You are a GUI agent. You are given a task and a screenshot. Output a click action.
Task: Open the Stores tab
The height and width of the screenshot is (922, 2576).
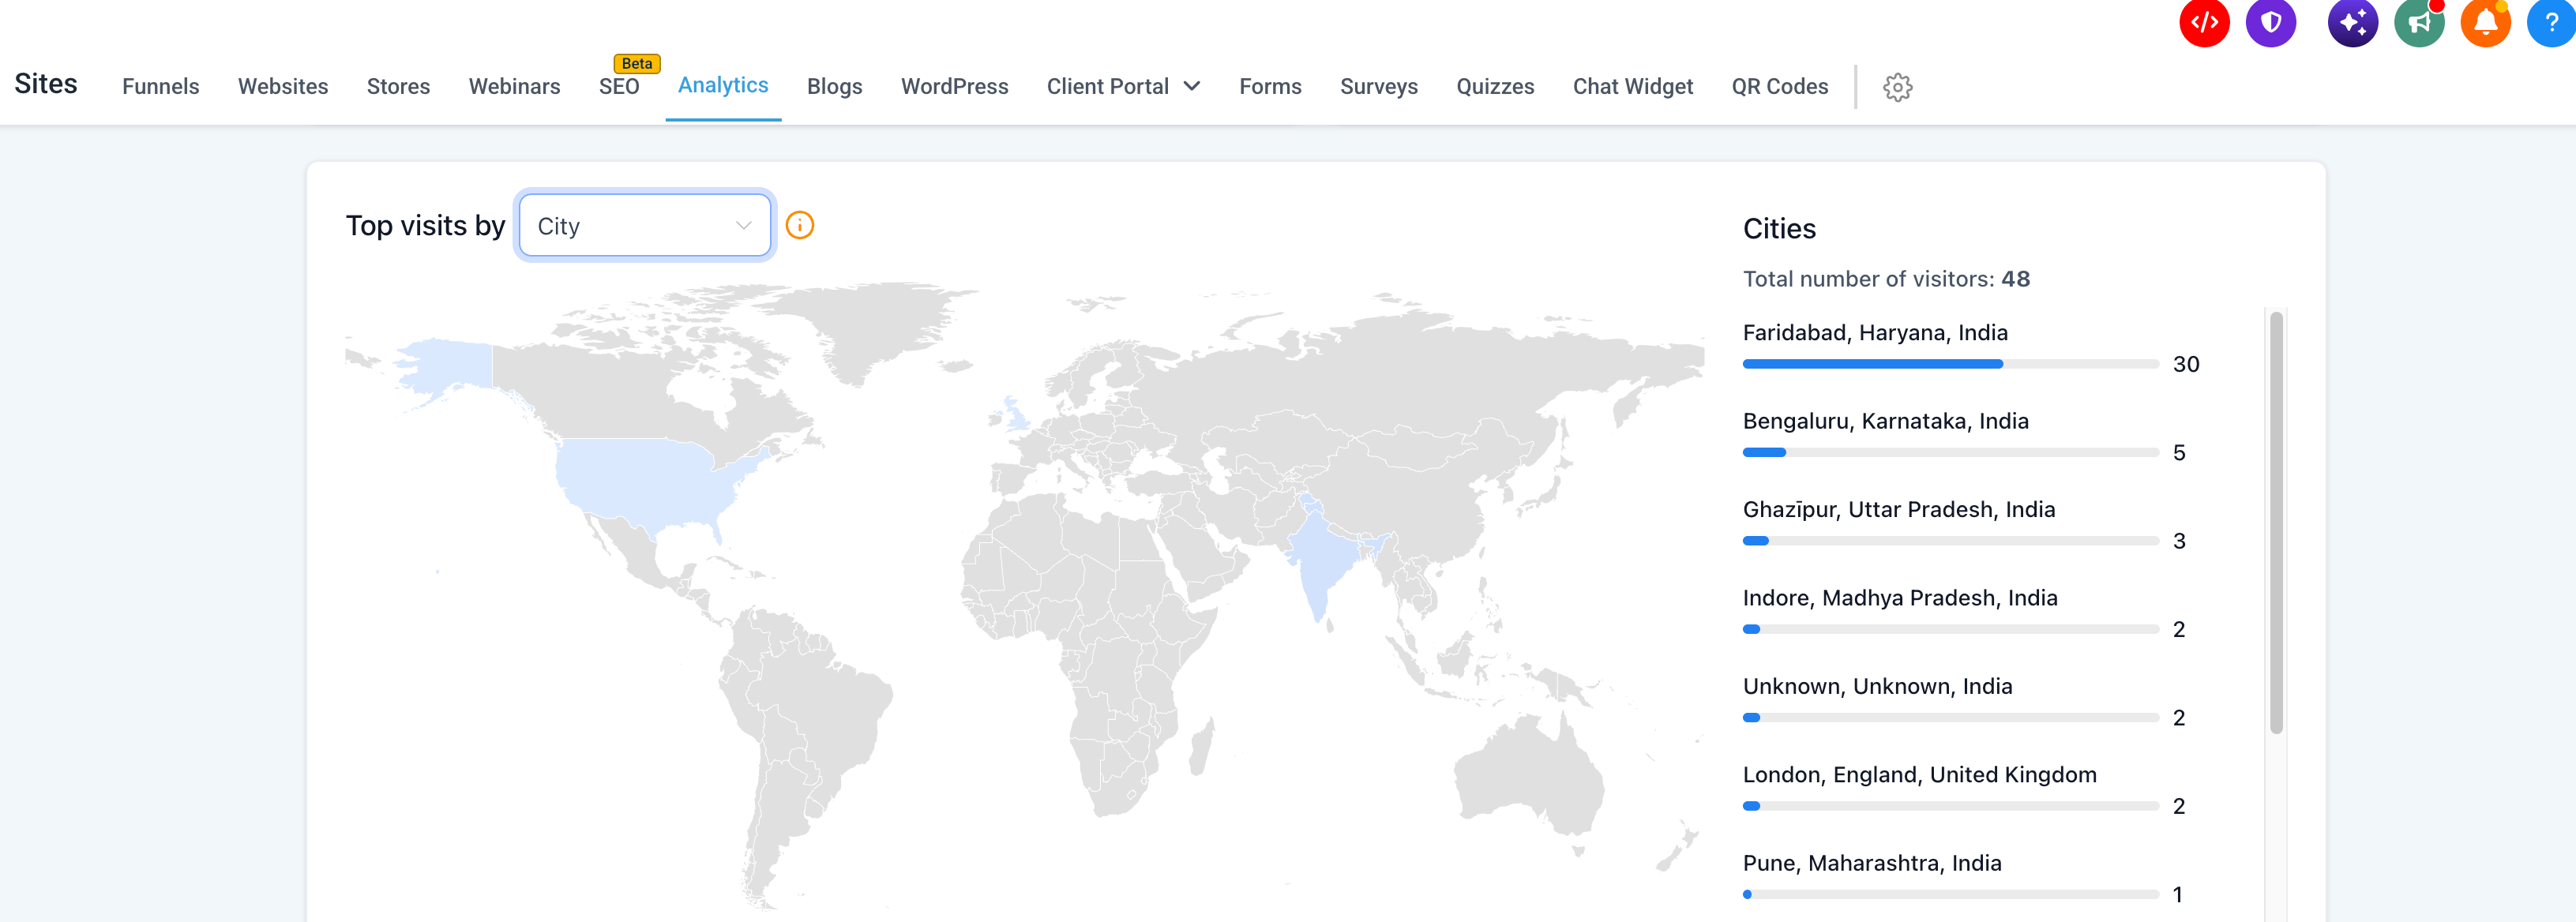pyautogui.click(x=398, y=87)
